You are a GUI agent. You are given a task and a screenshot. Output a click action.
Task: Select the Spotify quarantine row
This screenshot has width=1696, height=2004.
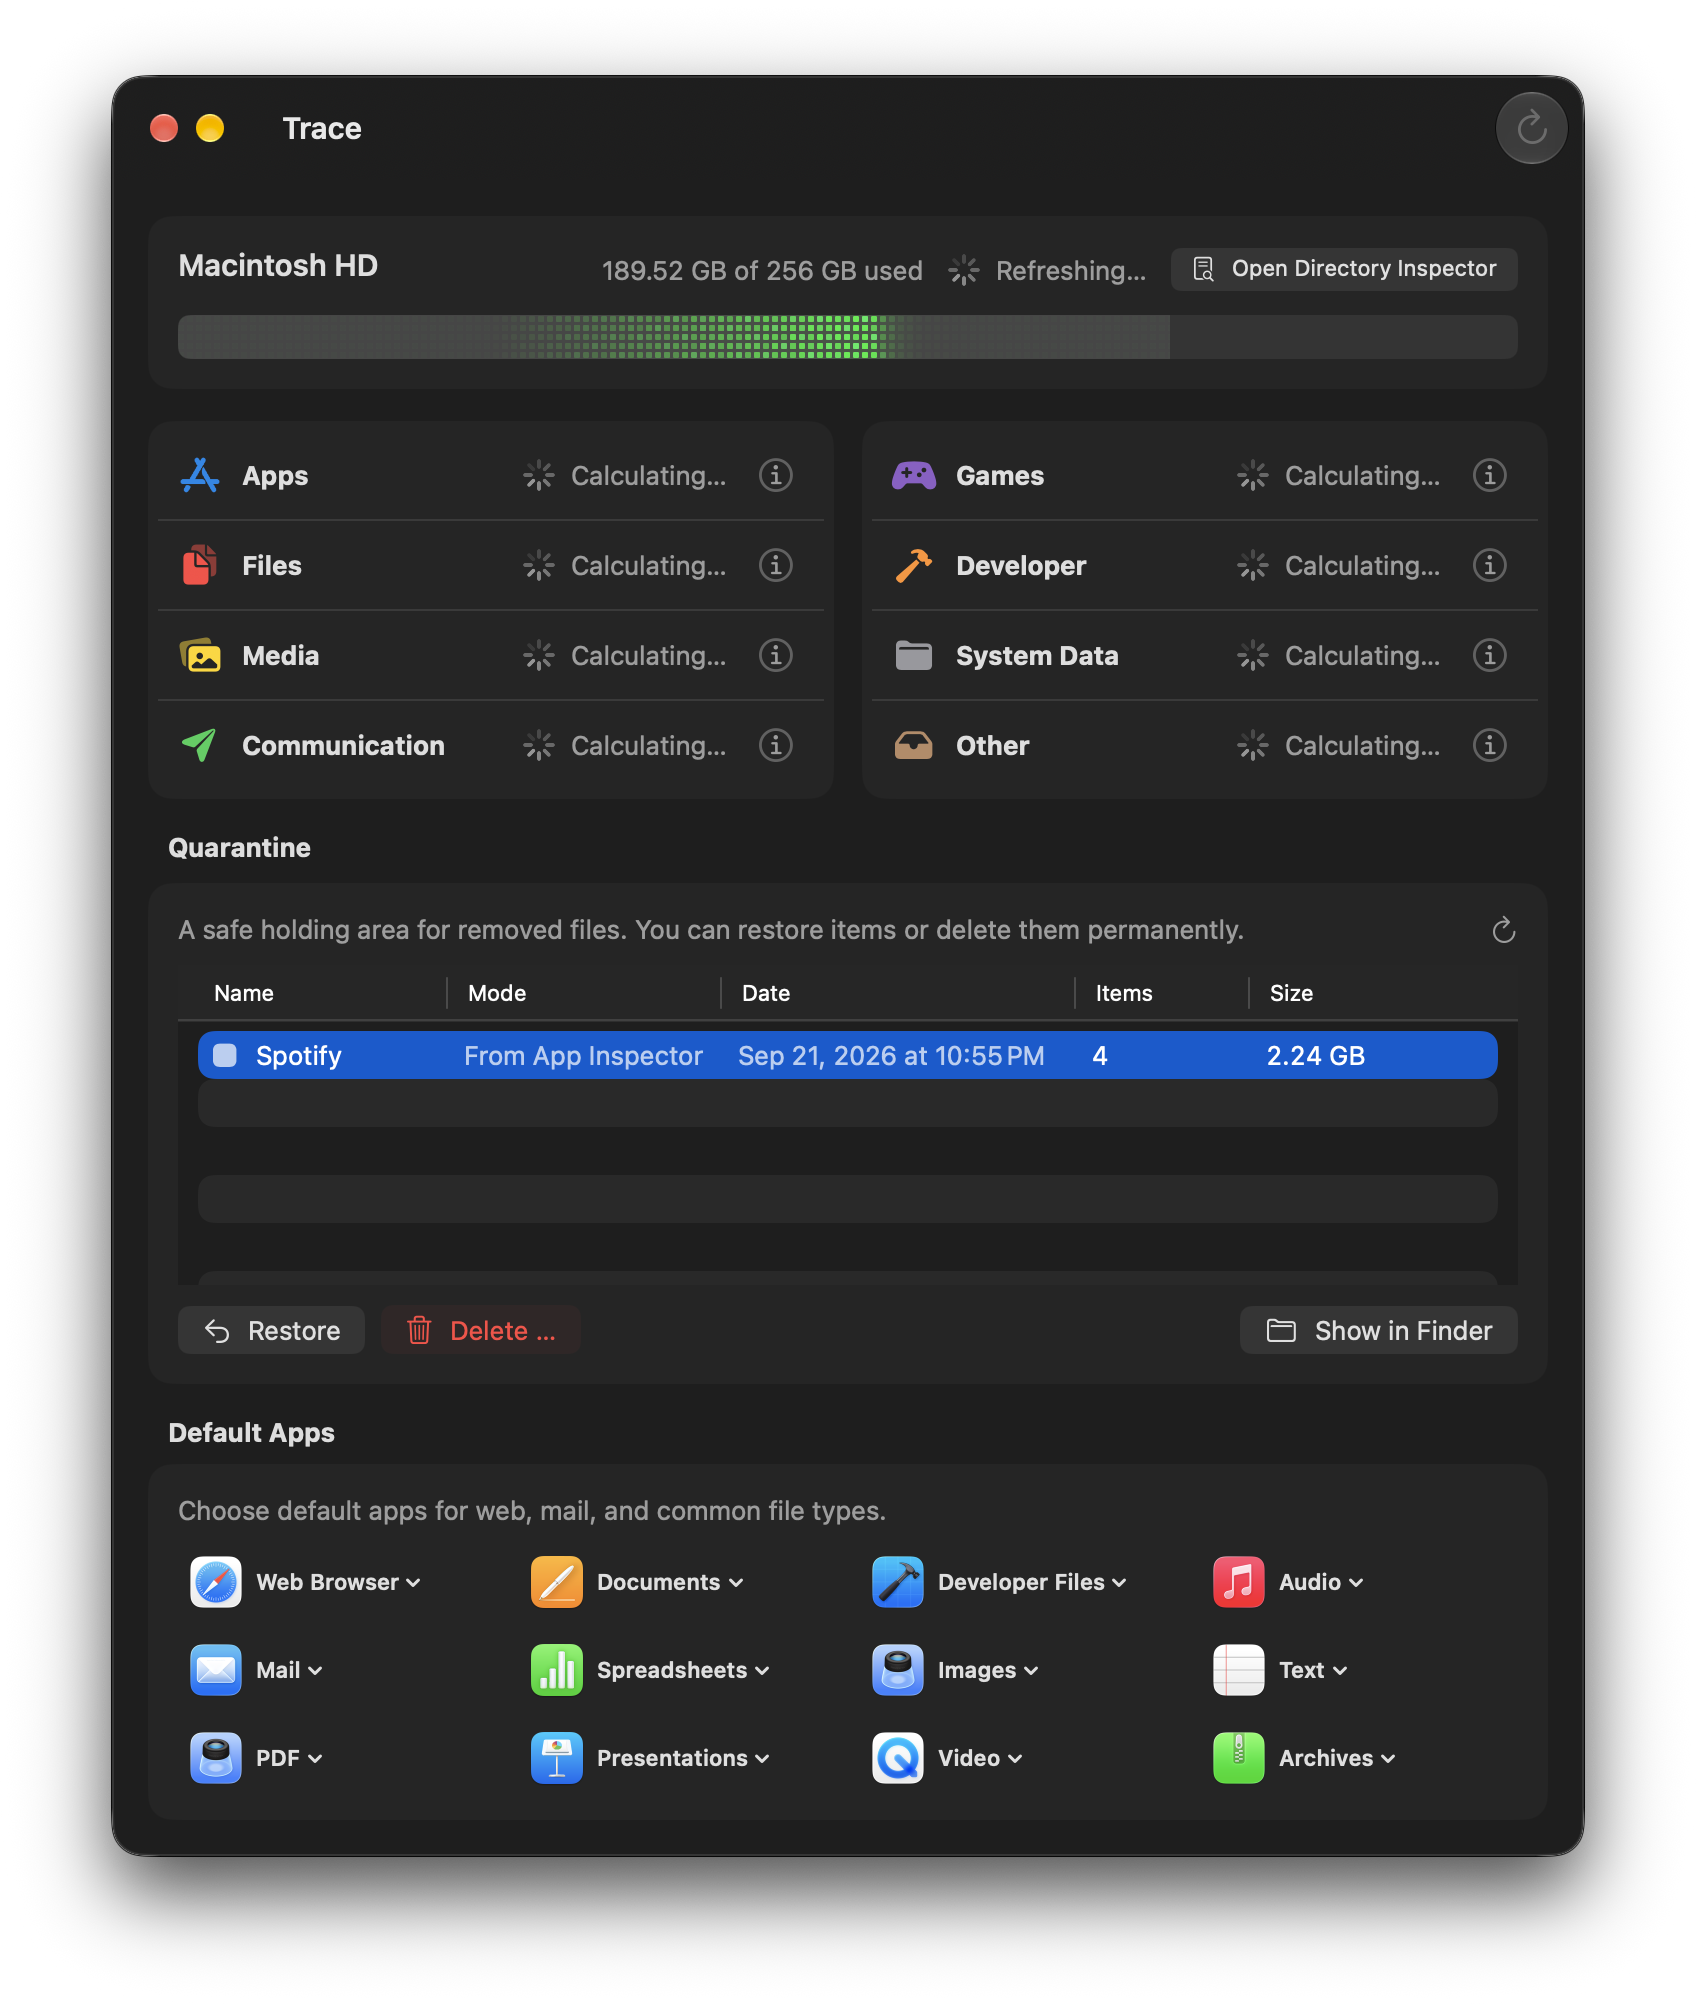coord(848,1055)
